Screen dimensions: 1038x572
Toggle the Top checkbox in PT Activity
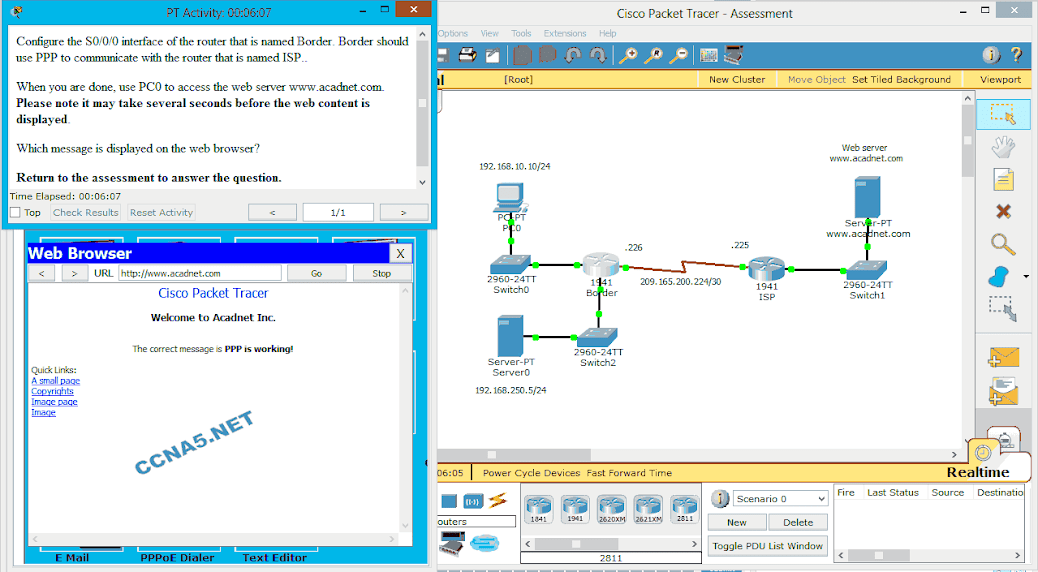15,213
